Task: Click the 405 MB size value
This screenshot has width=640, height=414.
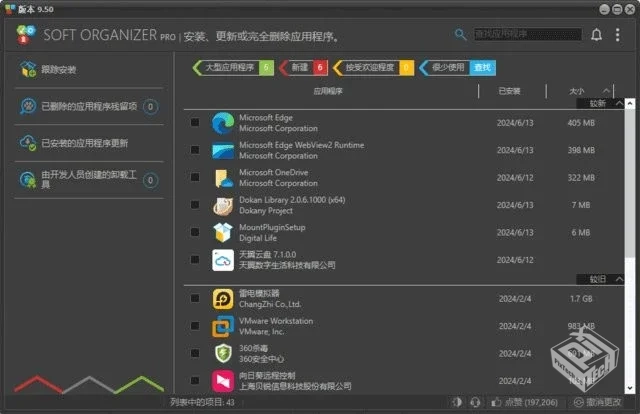Action: click(x=581, y=123)
